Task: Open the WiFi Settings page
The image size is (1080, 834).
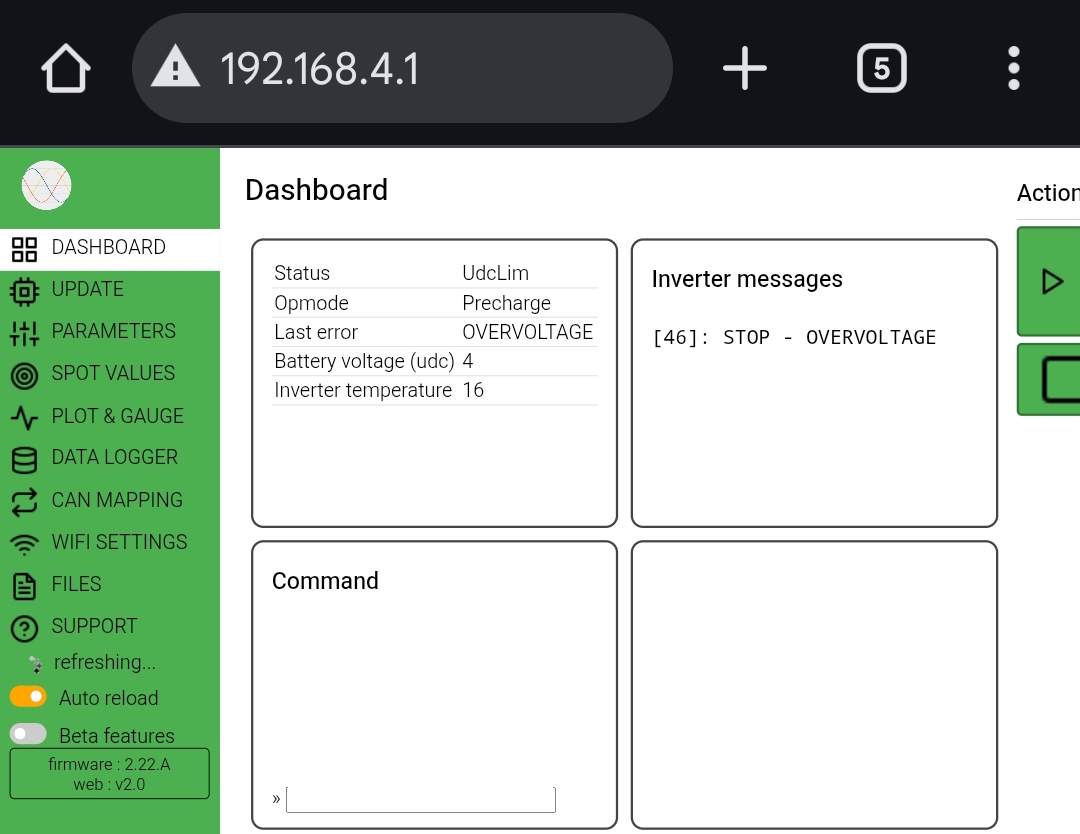Action: pos(118,542)
